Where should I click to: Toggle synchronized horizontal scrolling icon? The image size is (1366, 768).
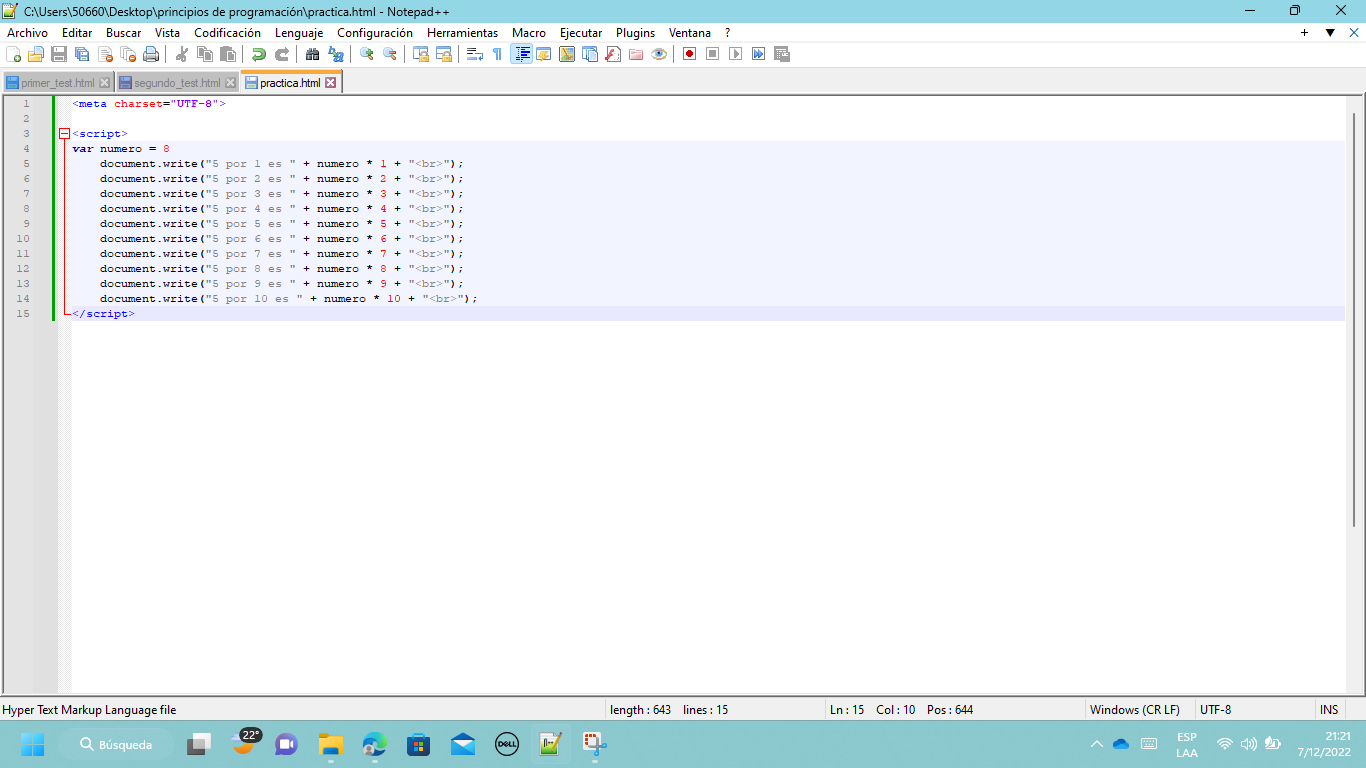coord(444,54)
